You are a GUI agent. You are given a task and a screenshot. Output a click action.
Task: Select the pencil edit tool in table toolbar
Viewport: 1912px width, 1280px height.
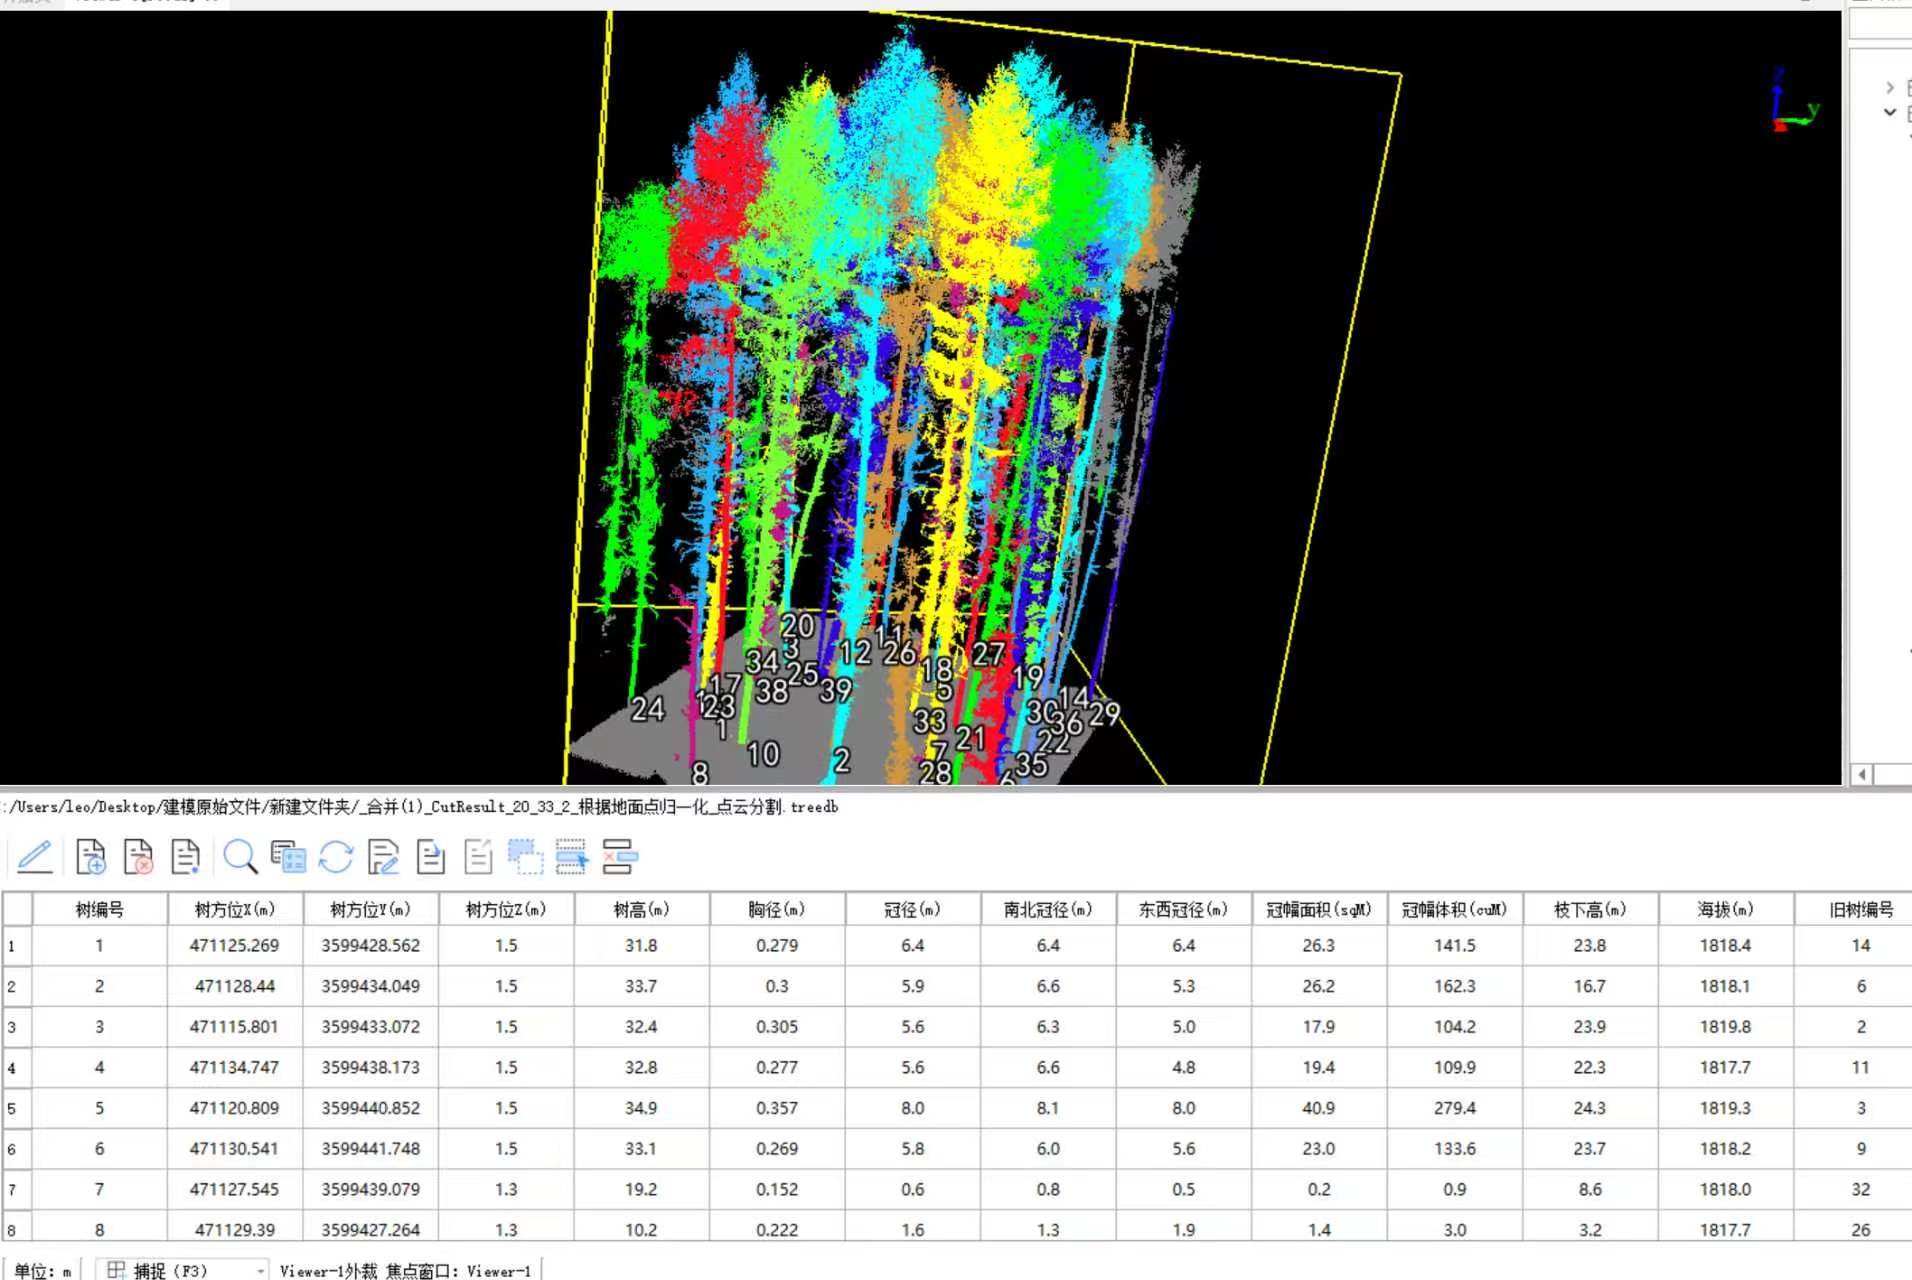tap(35, 857)
